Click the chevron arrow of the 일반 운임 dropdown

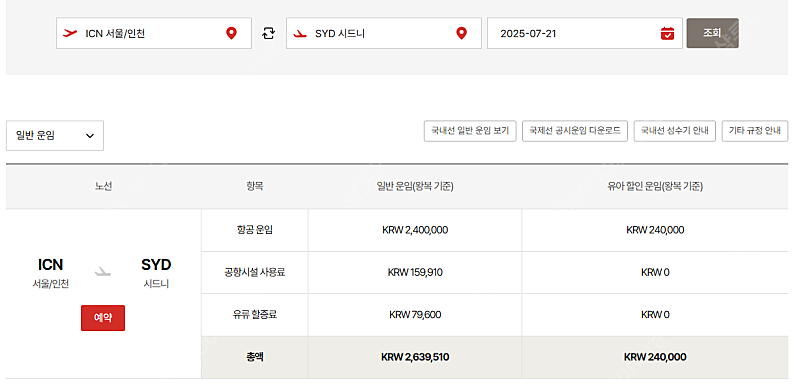click(x=90, y=136)
